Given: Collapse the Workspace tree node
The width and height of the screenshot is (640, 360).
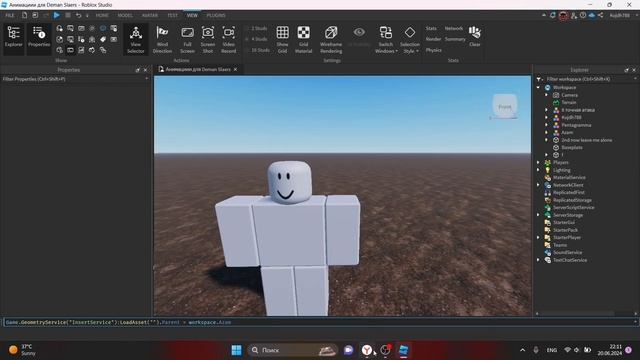Looking at the screenshot, I should (x=538, y=87).
